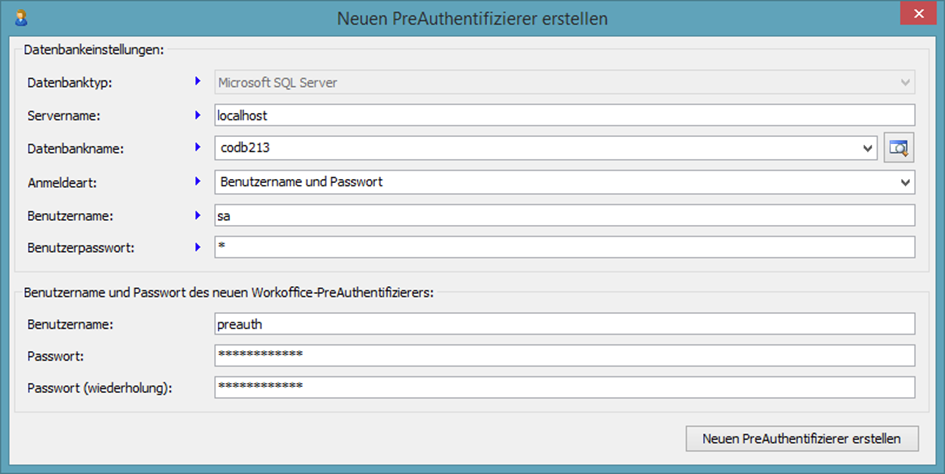Screen dimensions: 945x474
Task: Click blue arrow next to Servername
Action: (x=198, y=115)
